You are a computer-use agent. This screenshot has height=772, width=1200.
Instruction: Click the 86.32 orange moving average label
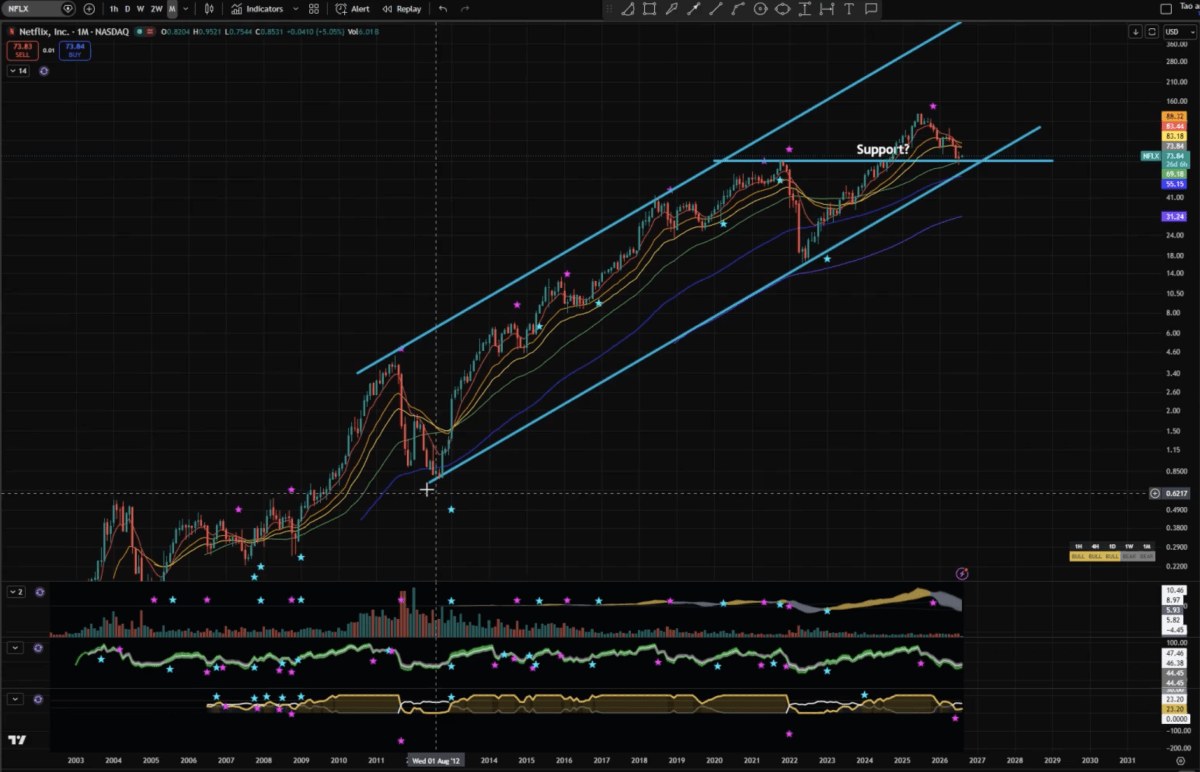tap(1175, 116)
